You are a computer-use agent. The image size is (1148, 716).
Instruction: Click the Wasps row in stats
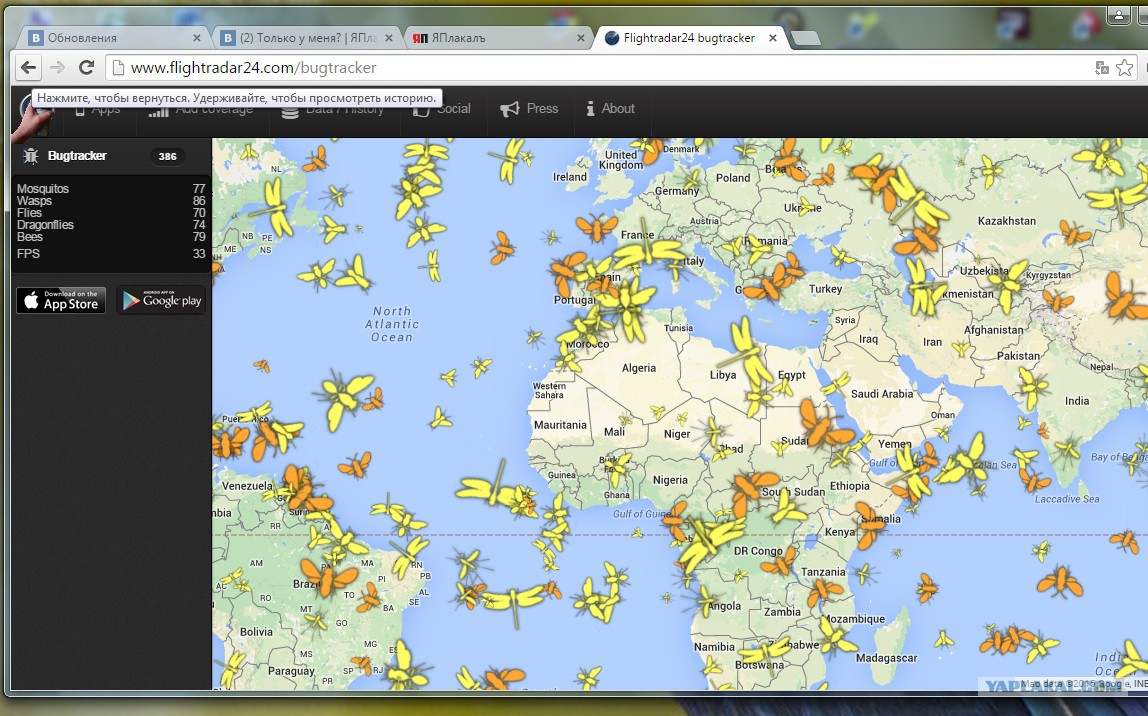111,201
